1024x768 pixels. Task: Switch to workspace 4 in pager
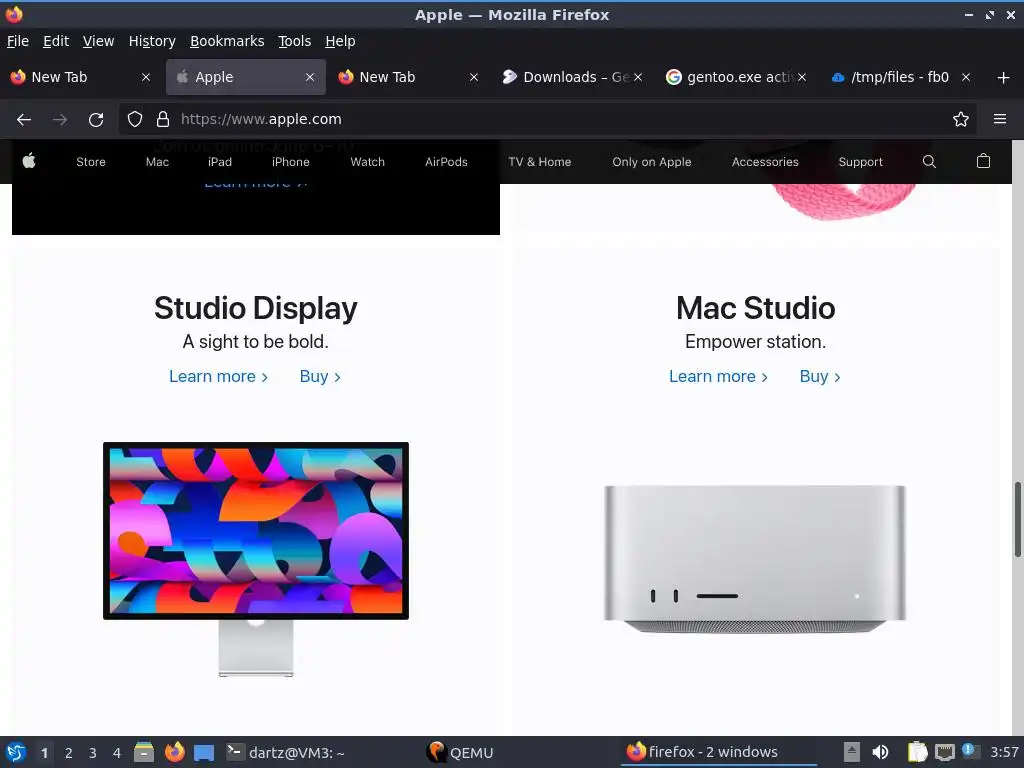point(117,753)
